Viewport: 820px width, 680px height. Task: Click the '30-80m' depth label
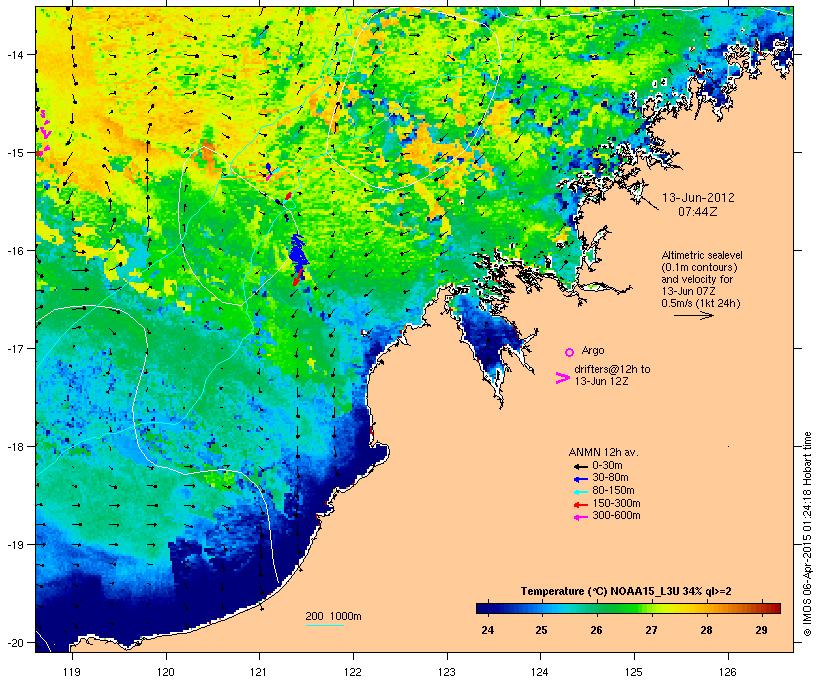click(x=610, y=478)
